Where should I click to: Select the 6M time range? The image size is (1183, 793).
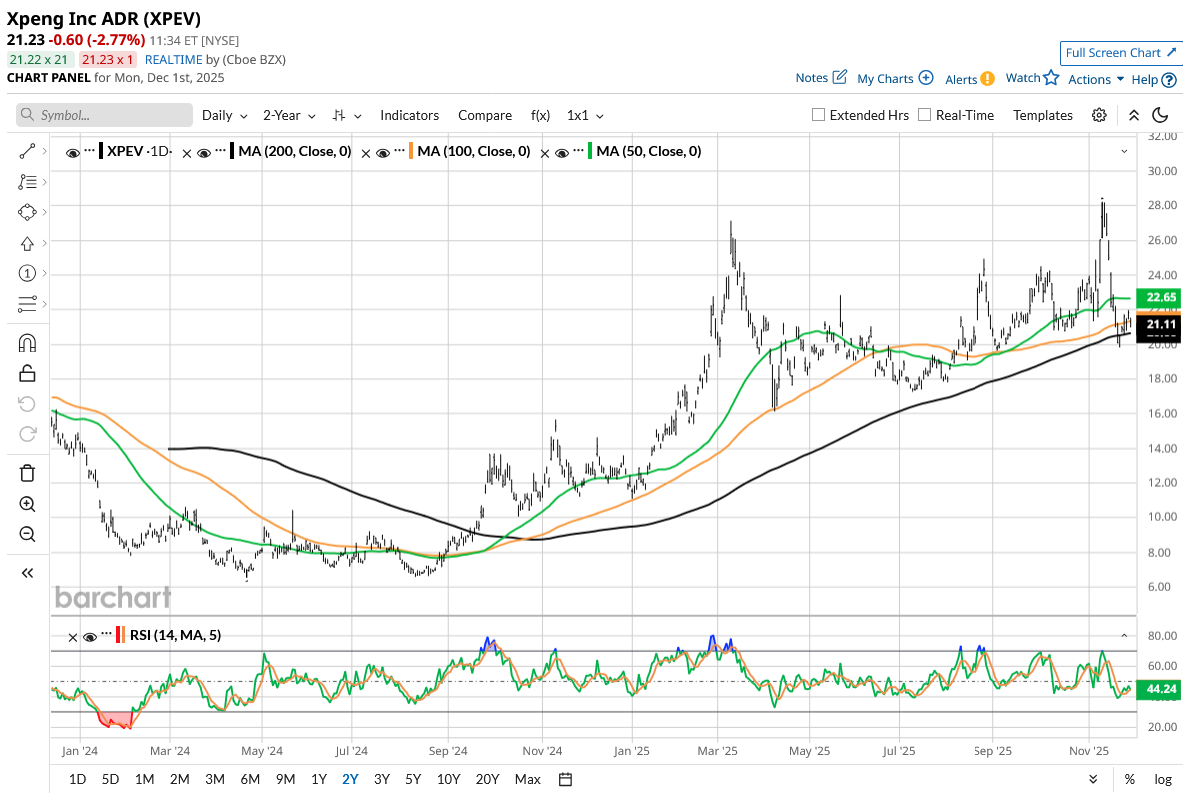click(249, 779)
